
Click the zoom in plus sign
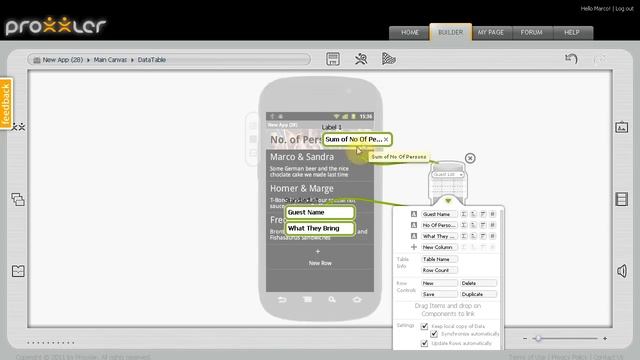[x=605, y=338]
